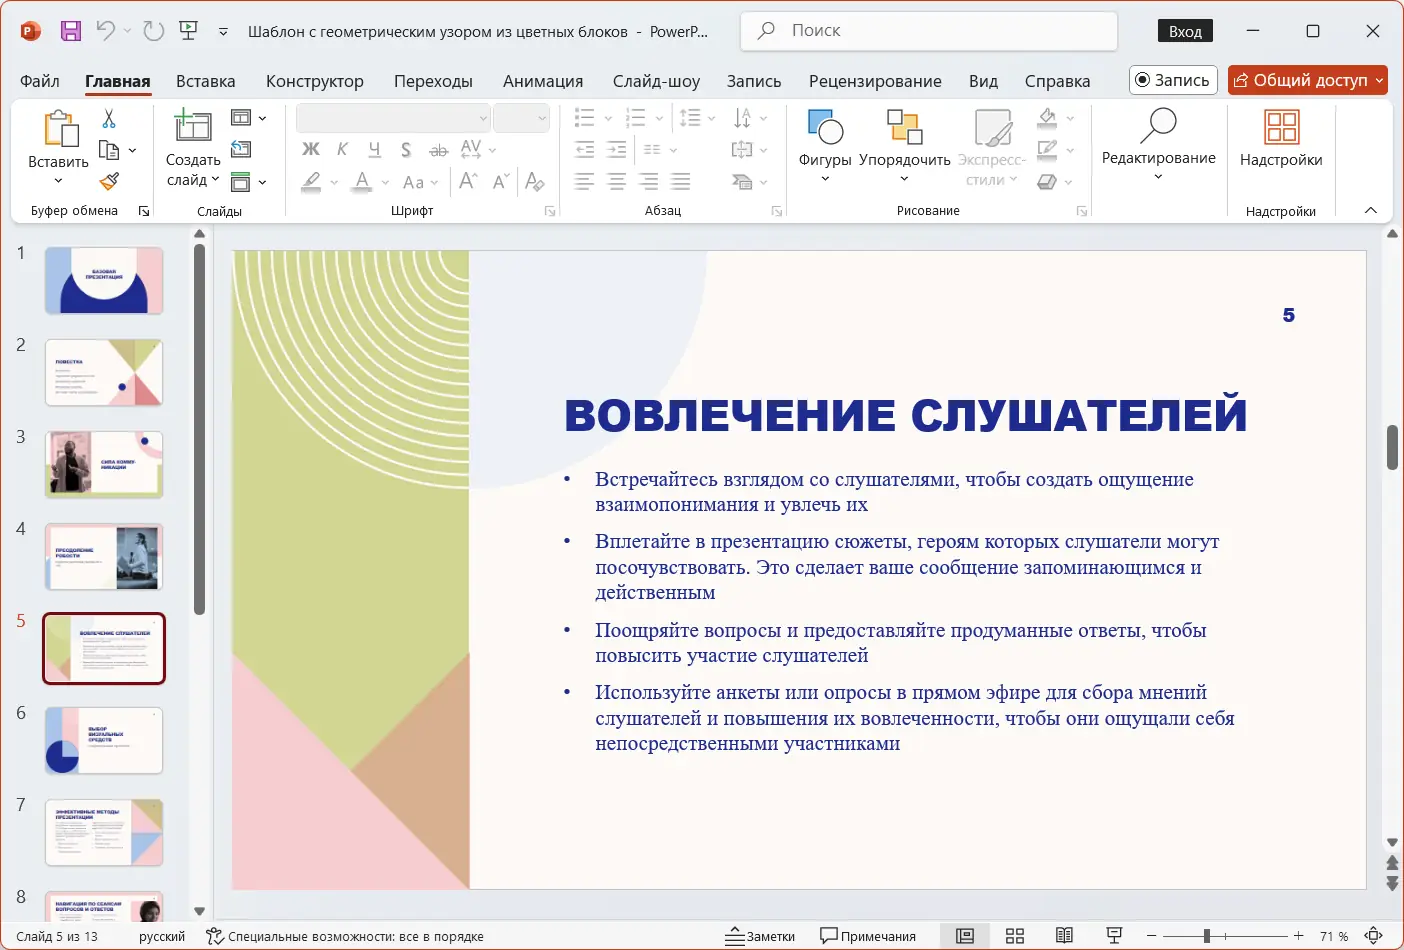
Task: Open the Рецензирование menu tab
Action: [x=875, y=81]
